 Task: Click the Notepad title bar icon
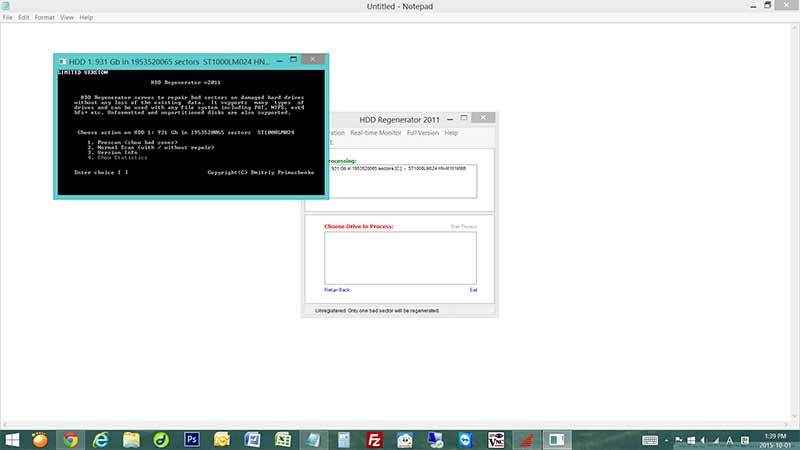(x=6, y=6)
